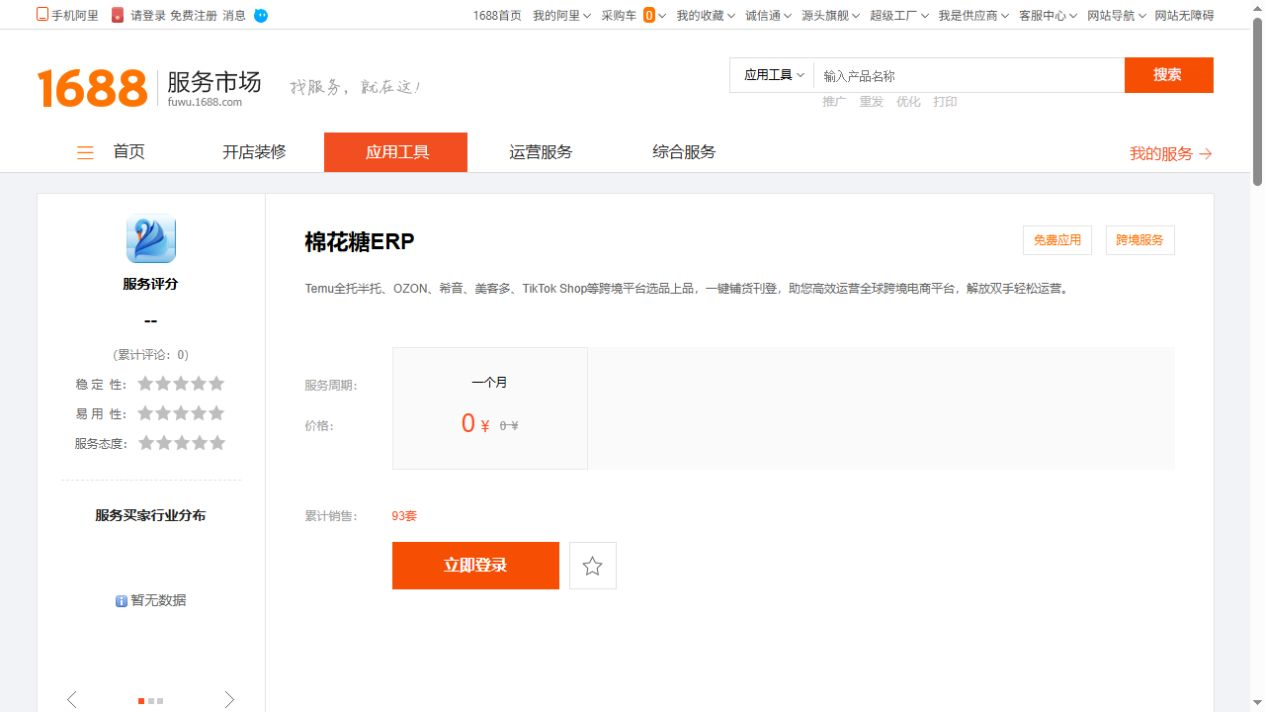Click the 免费注册 link

(193, 15)
